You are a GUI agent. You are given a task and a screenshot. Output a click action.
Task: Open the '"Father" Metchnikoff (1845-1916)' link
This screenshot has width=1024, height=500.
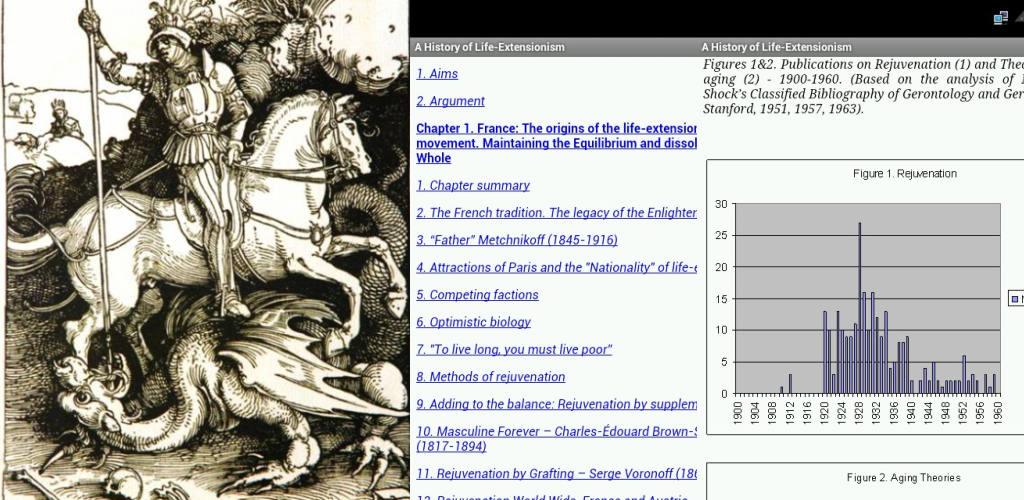click(x=517, y=240)
